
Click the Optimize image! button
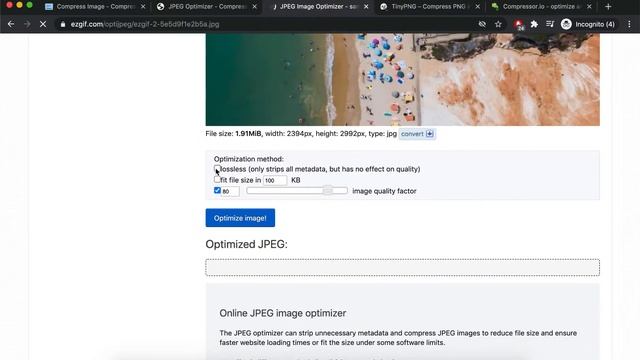(x=240, y=218)
